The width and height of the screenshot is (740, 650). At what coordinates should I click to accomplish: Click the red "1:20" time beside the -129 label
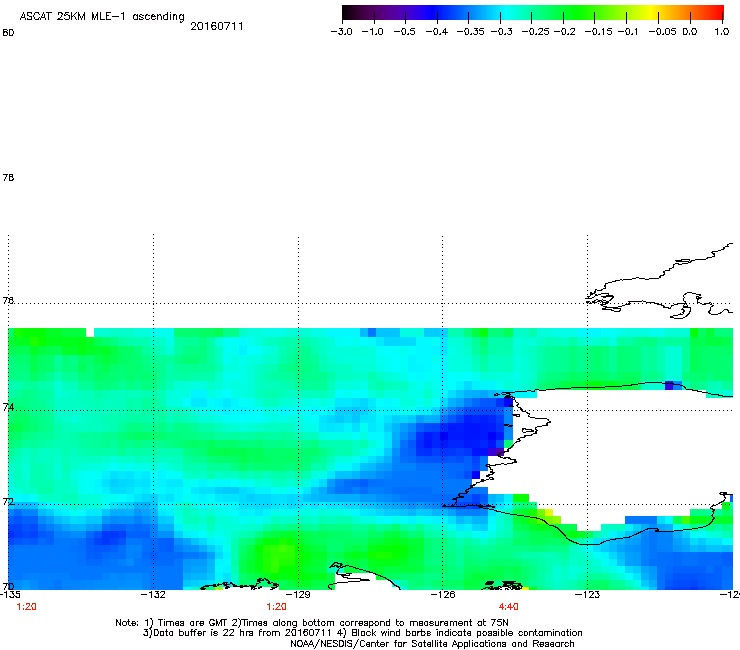[277, 607]
